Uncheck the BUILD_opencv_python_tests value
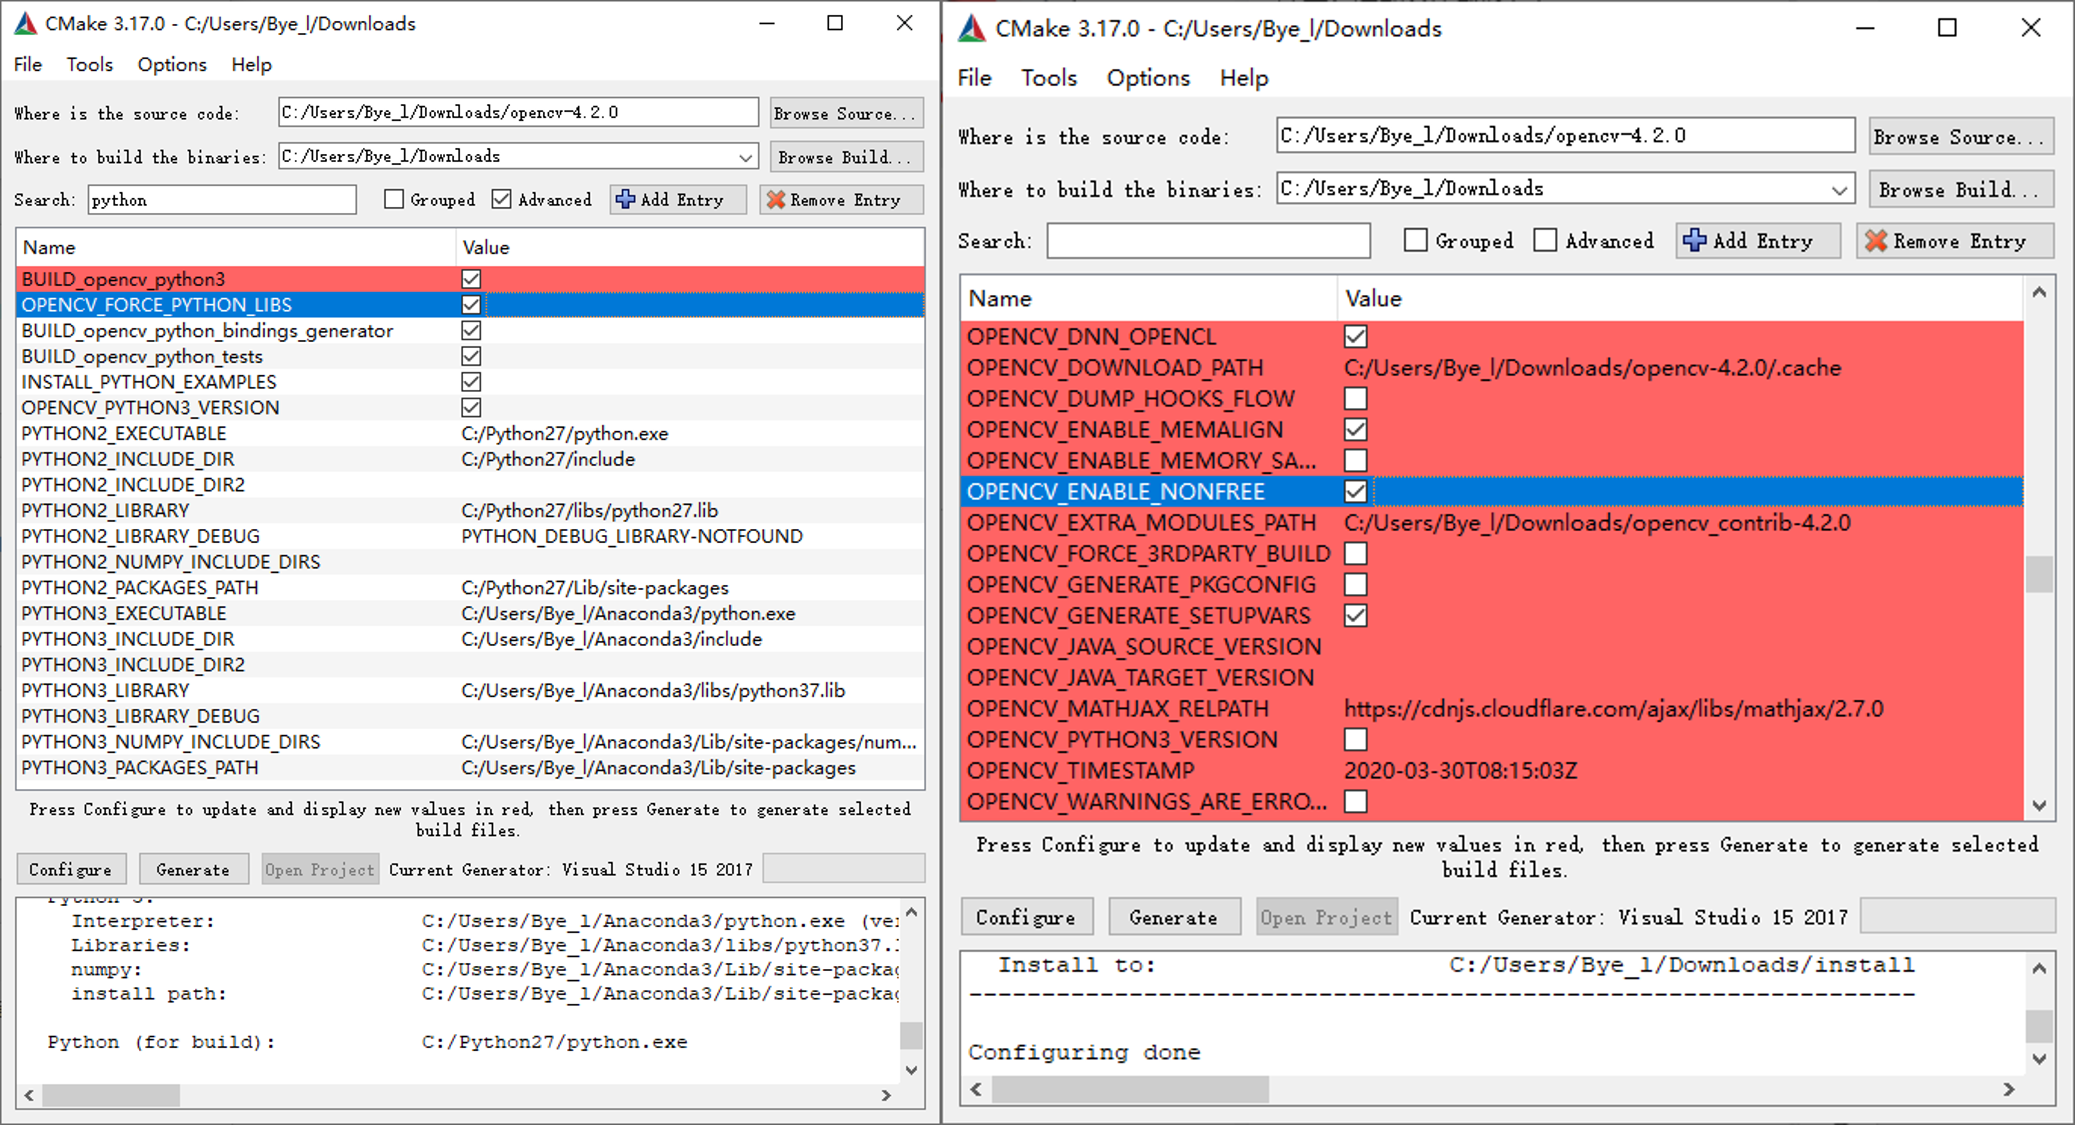Image resolution: width=2075 pixels, height=1125 pixels. 471,356
